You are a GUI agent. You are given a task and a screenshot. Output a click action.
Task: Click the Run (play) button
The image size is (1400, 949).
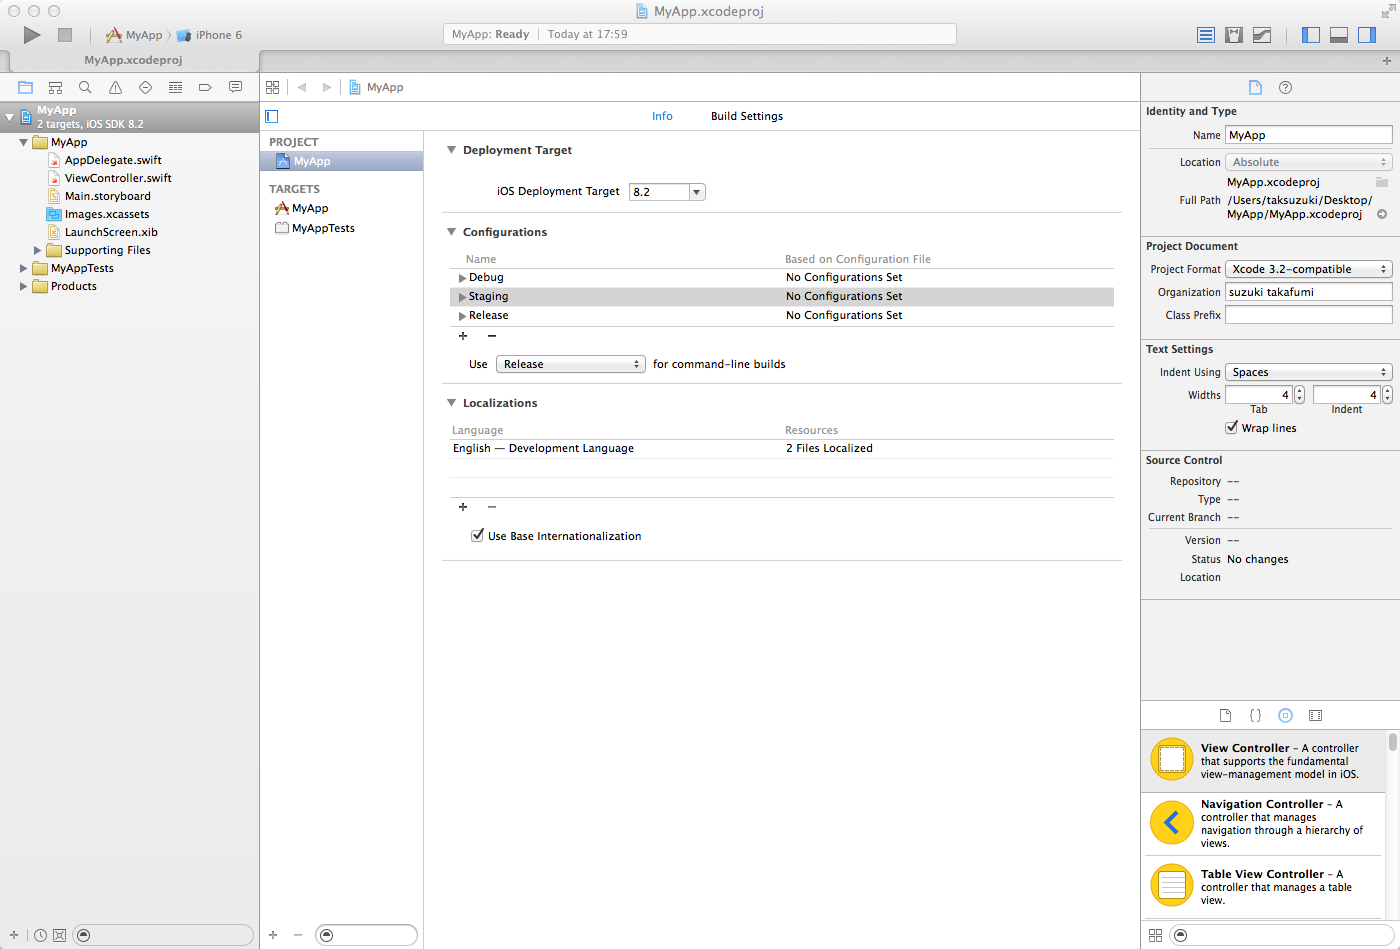(x=32, y=35)
